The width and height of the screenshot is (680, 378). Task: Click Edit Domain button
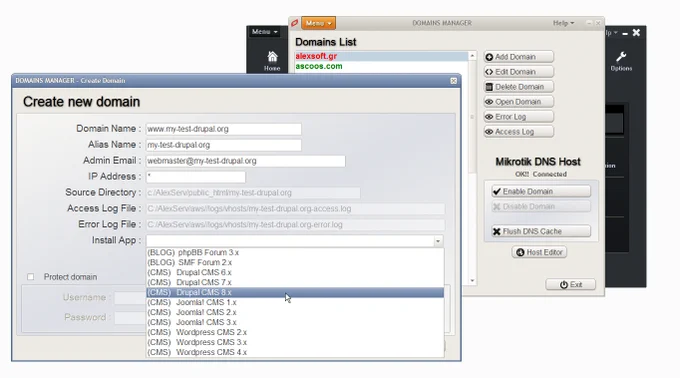click(519, 72)
